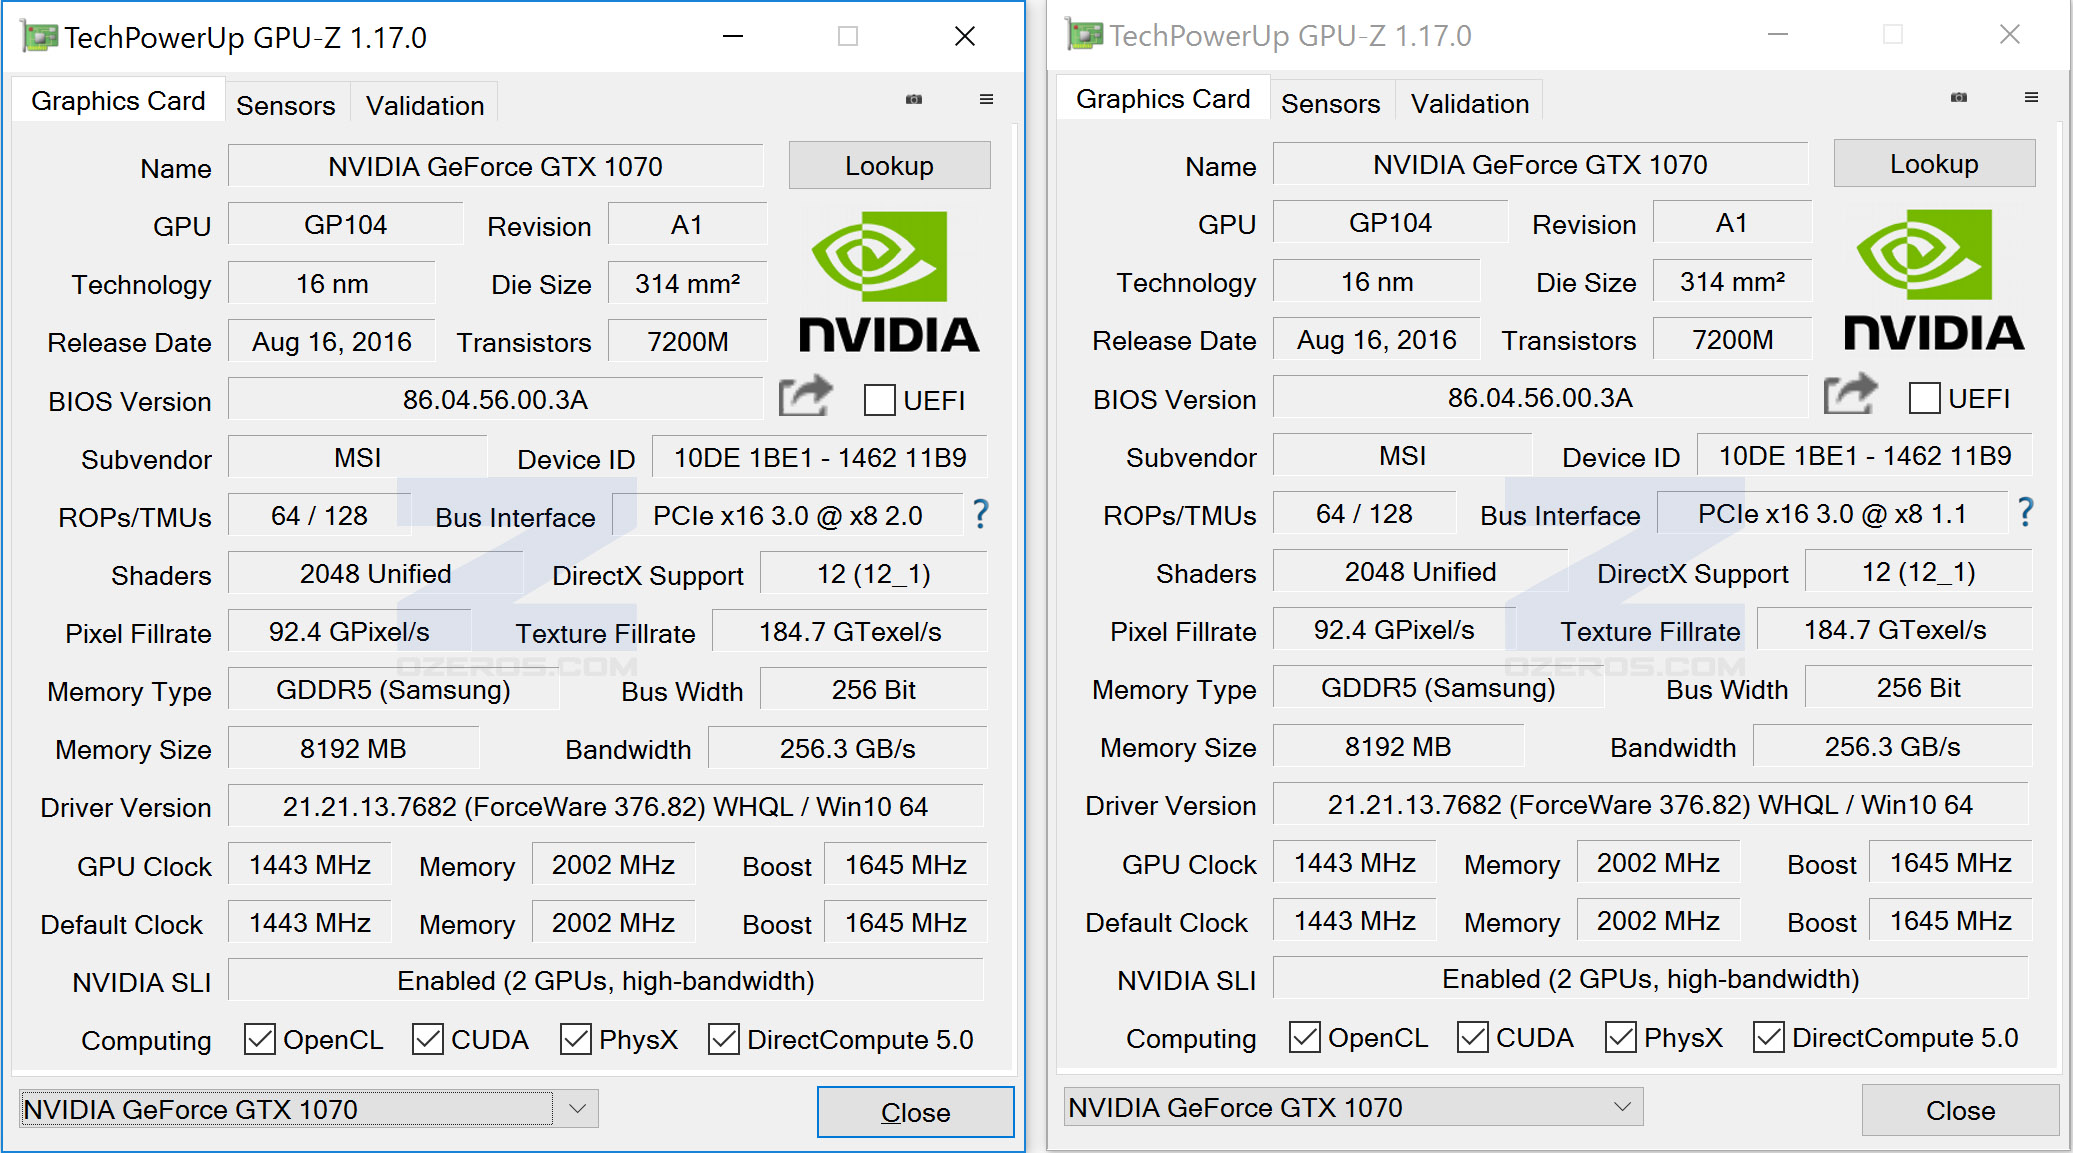Switch to Sensors tab in right window
Image resolution: width=2073 pixels, height=1153 pixels.
(x=1331, y=103)
